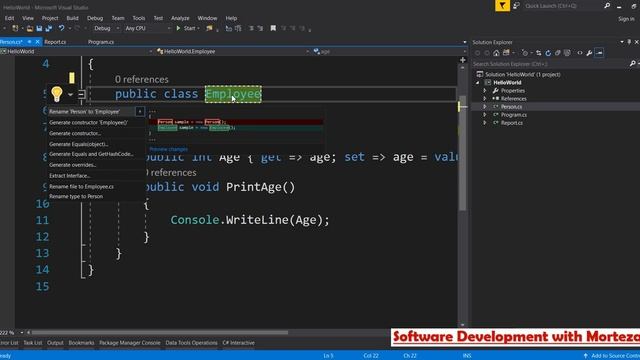640x360 pixels.
Task: Switch to the Report.cs tab
Action: point(55,42)
